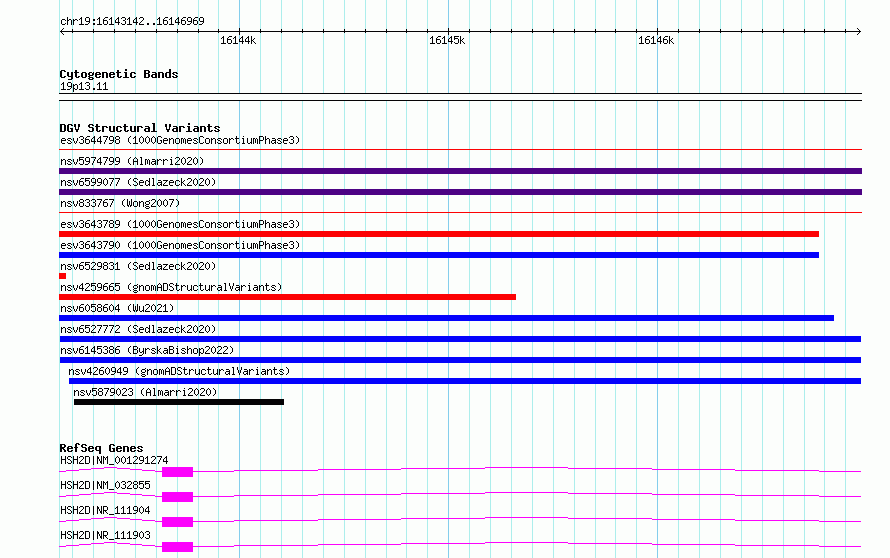Click the esv3643790 label text
This screenshot has height=558, width=890.
pyautogui.click(x=180, y=245)
